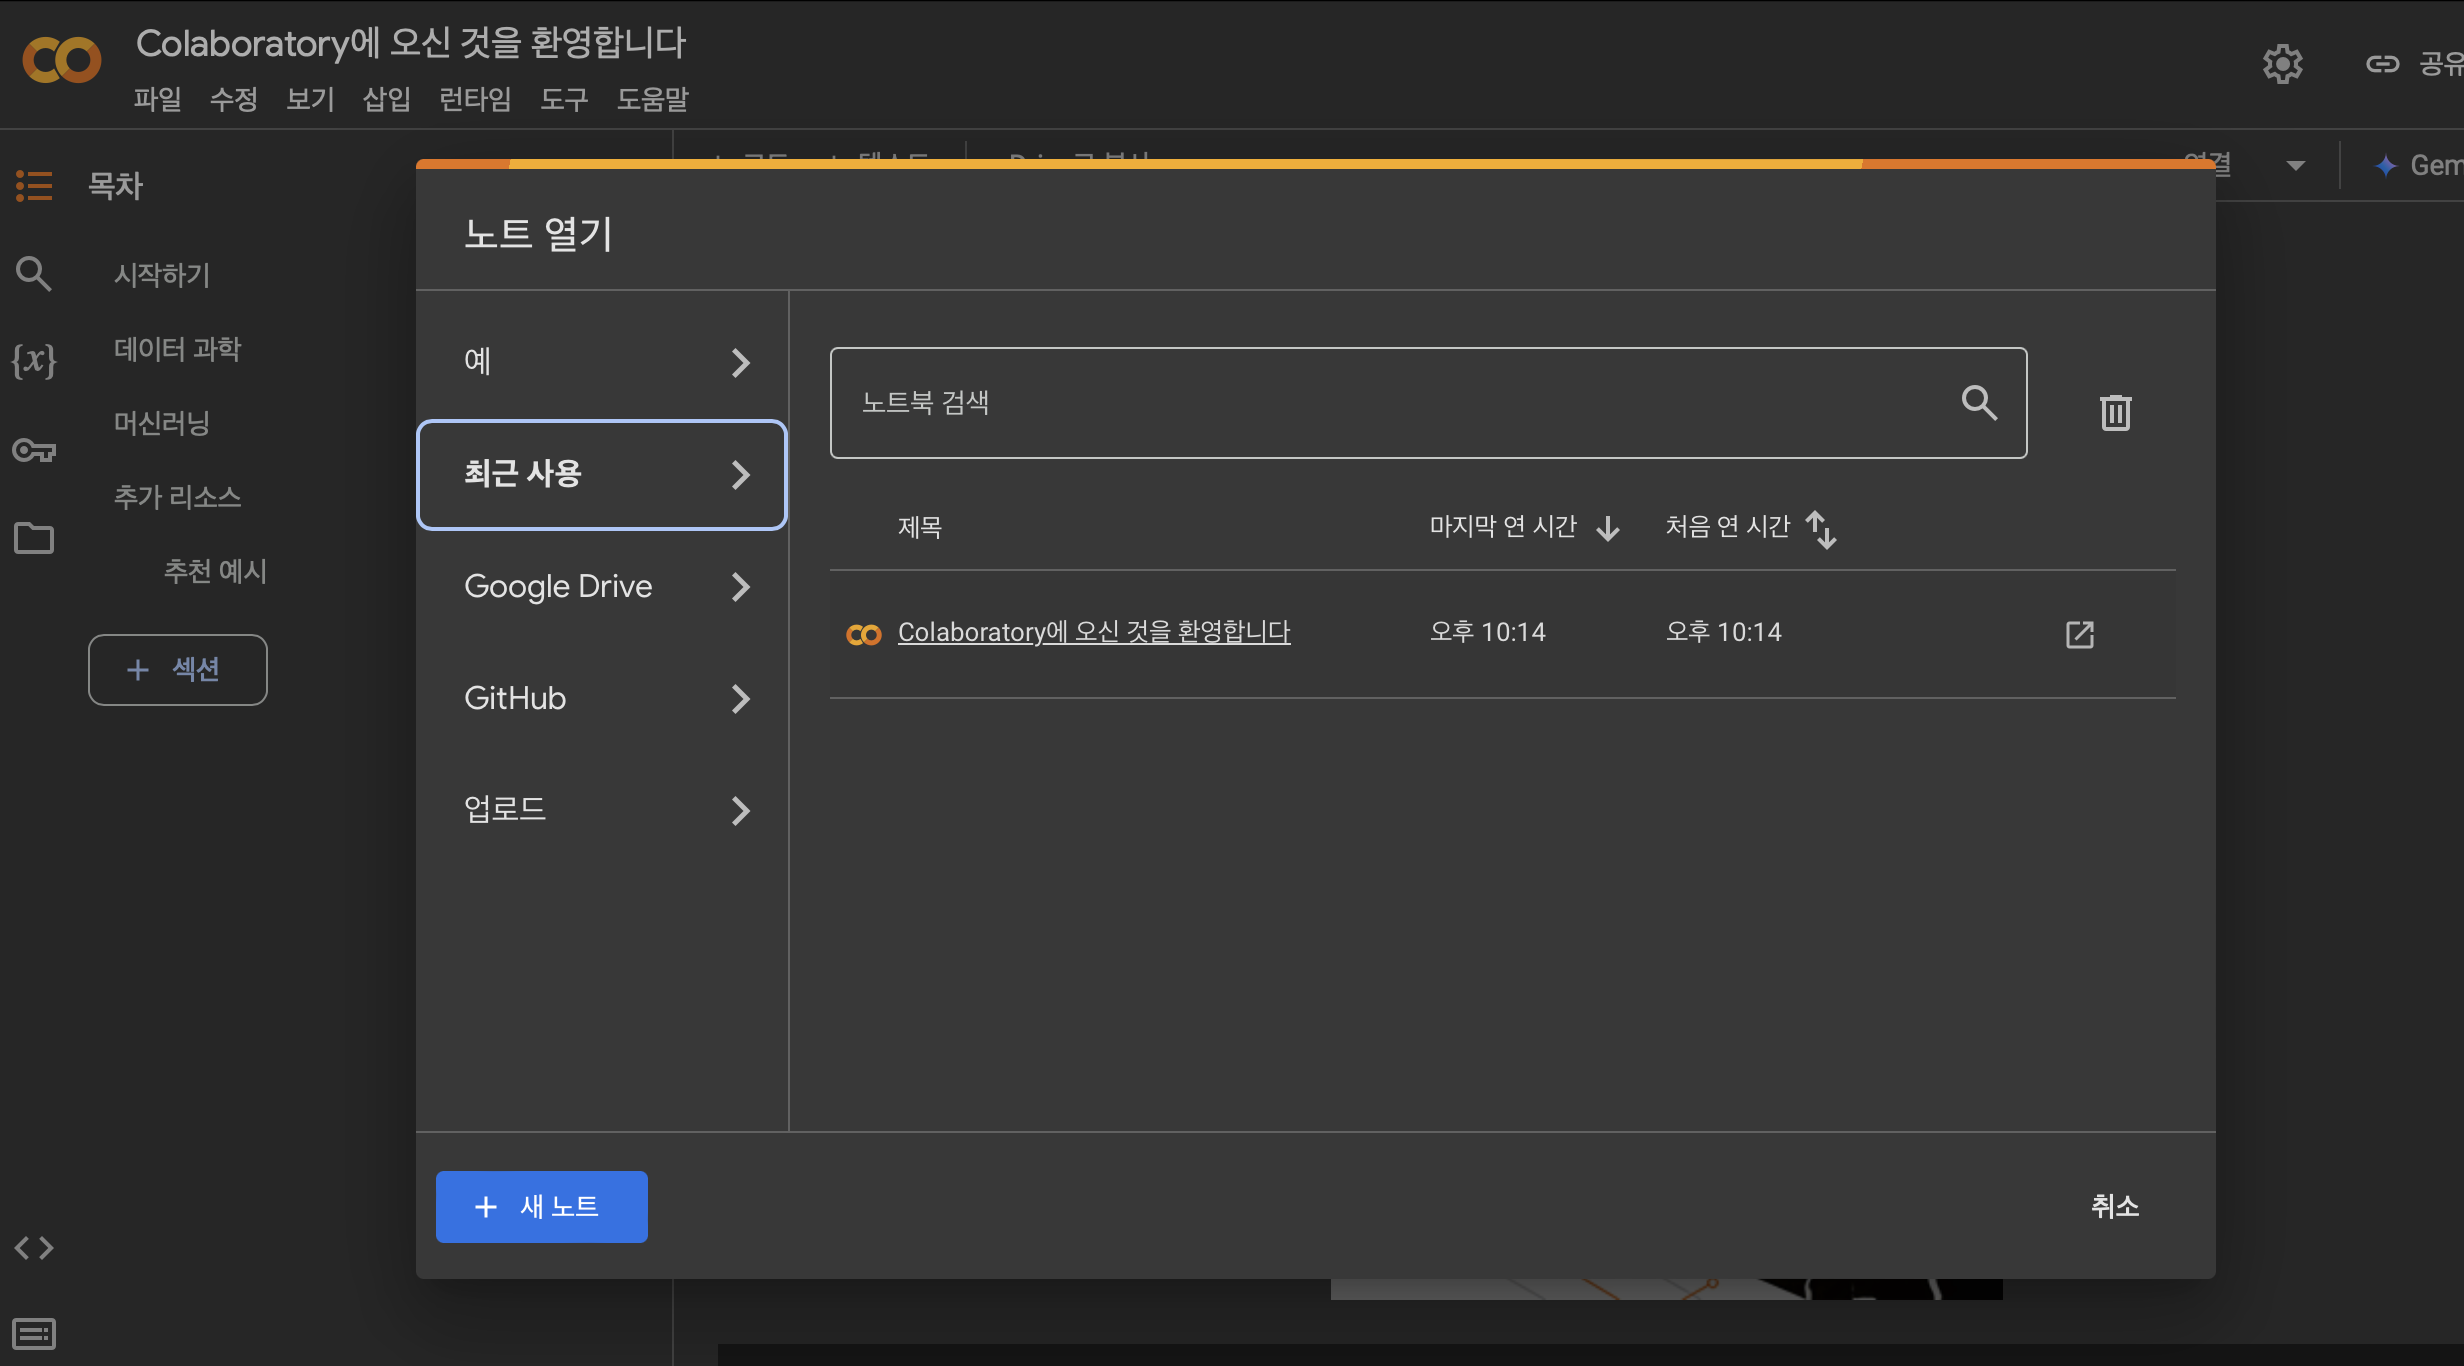The image size is (2464, 1366).
Task: Select the 업로드 upload tab
Action: pyautogui.click(x=602, y=809)
